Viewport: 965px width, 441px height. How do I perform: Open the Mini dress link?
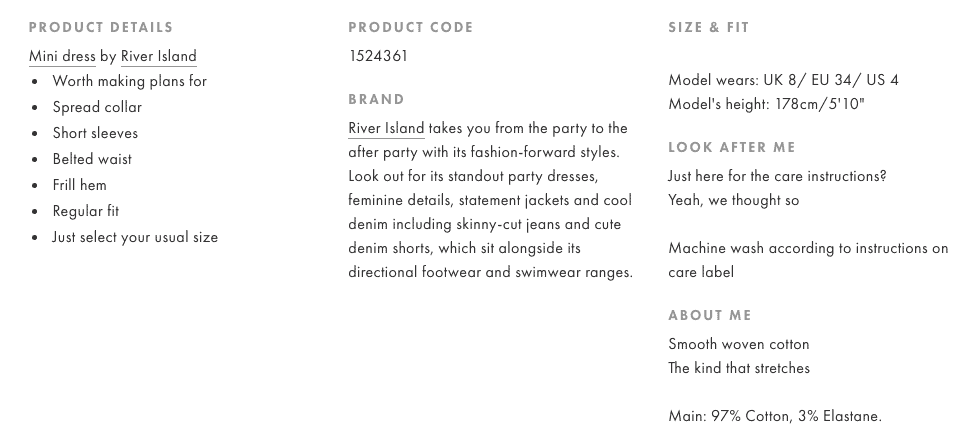click(x=62, y=56)
